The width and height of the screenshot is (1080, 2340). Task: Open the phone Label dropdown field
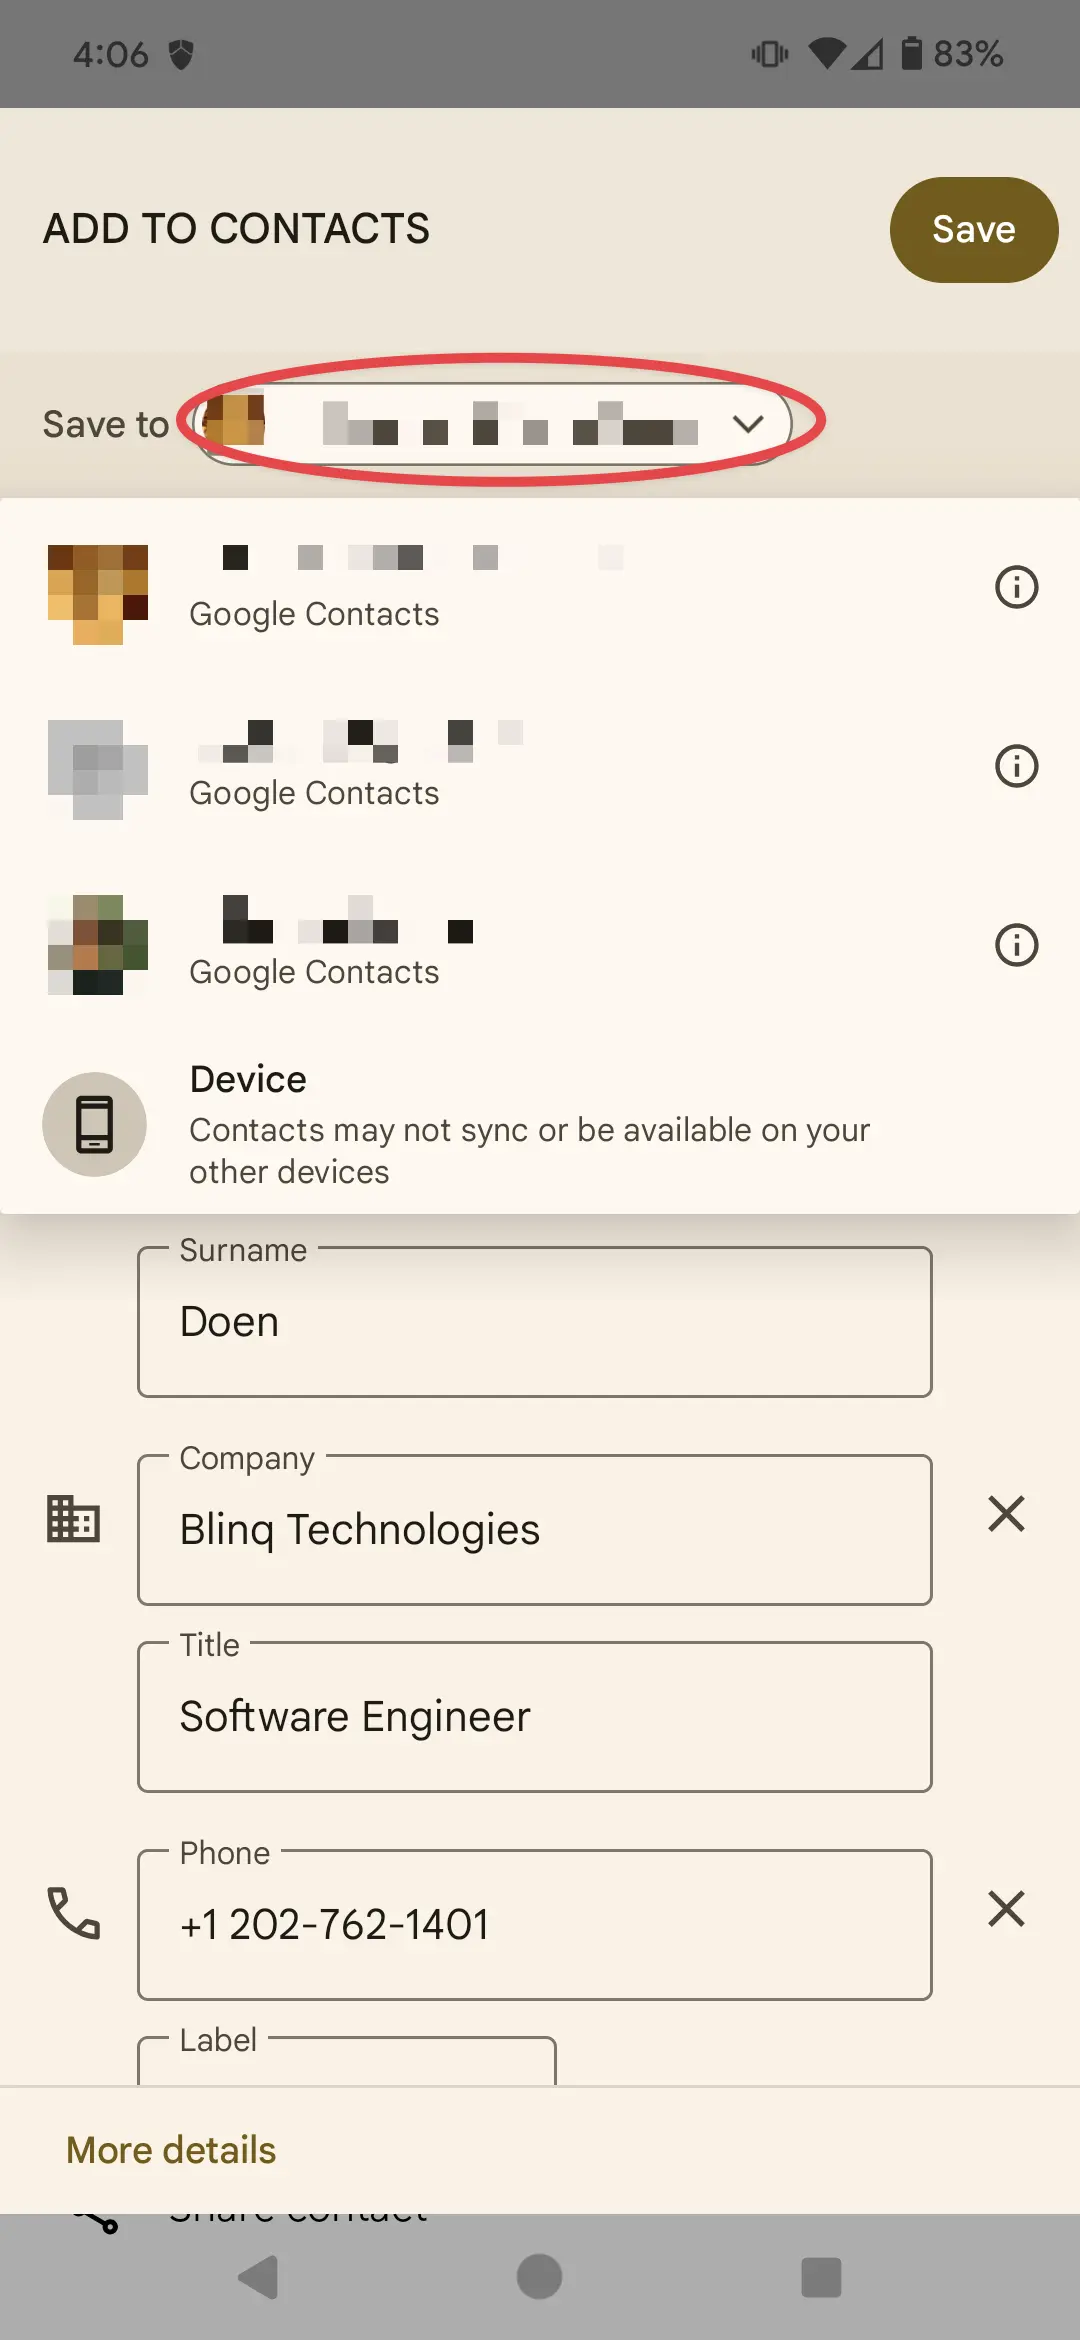coord(346,2060)
